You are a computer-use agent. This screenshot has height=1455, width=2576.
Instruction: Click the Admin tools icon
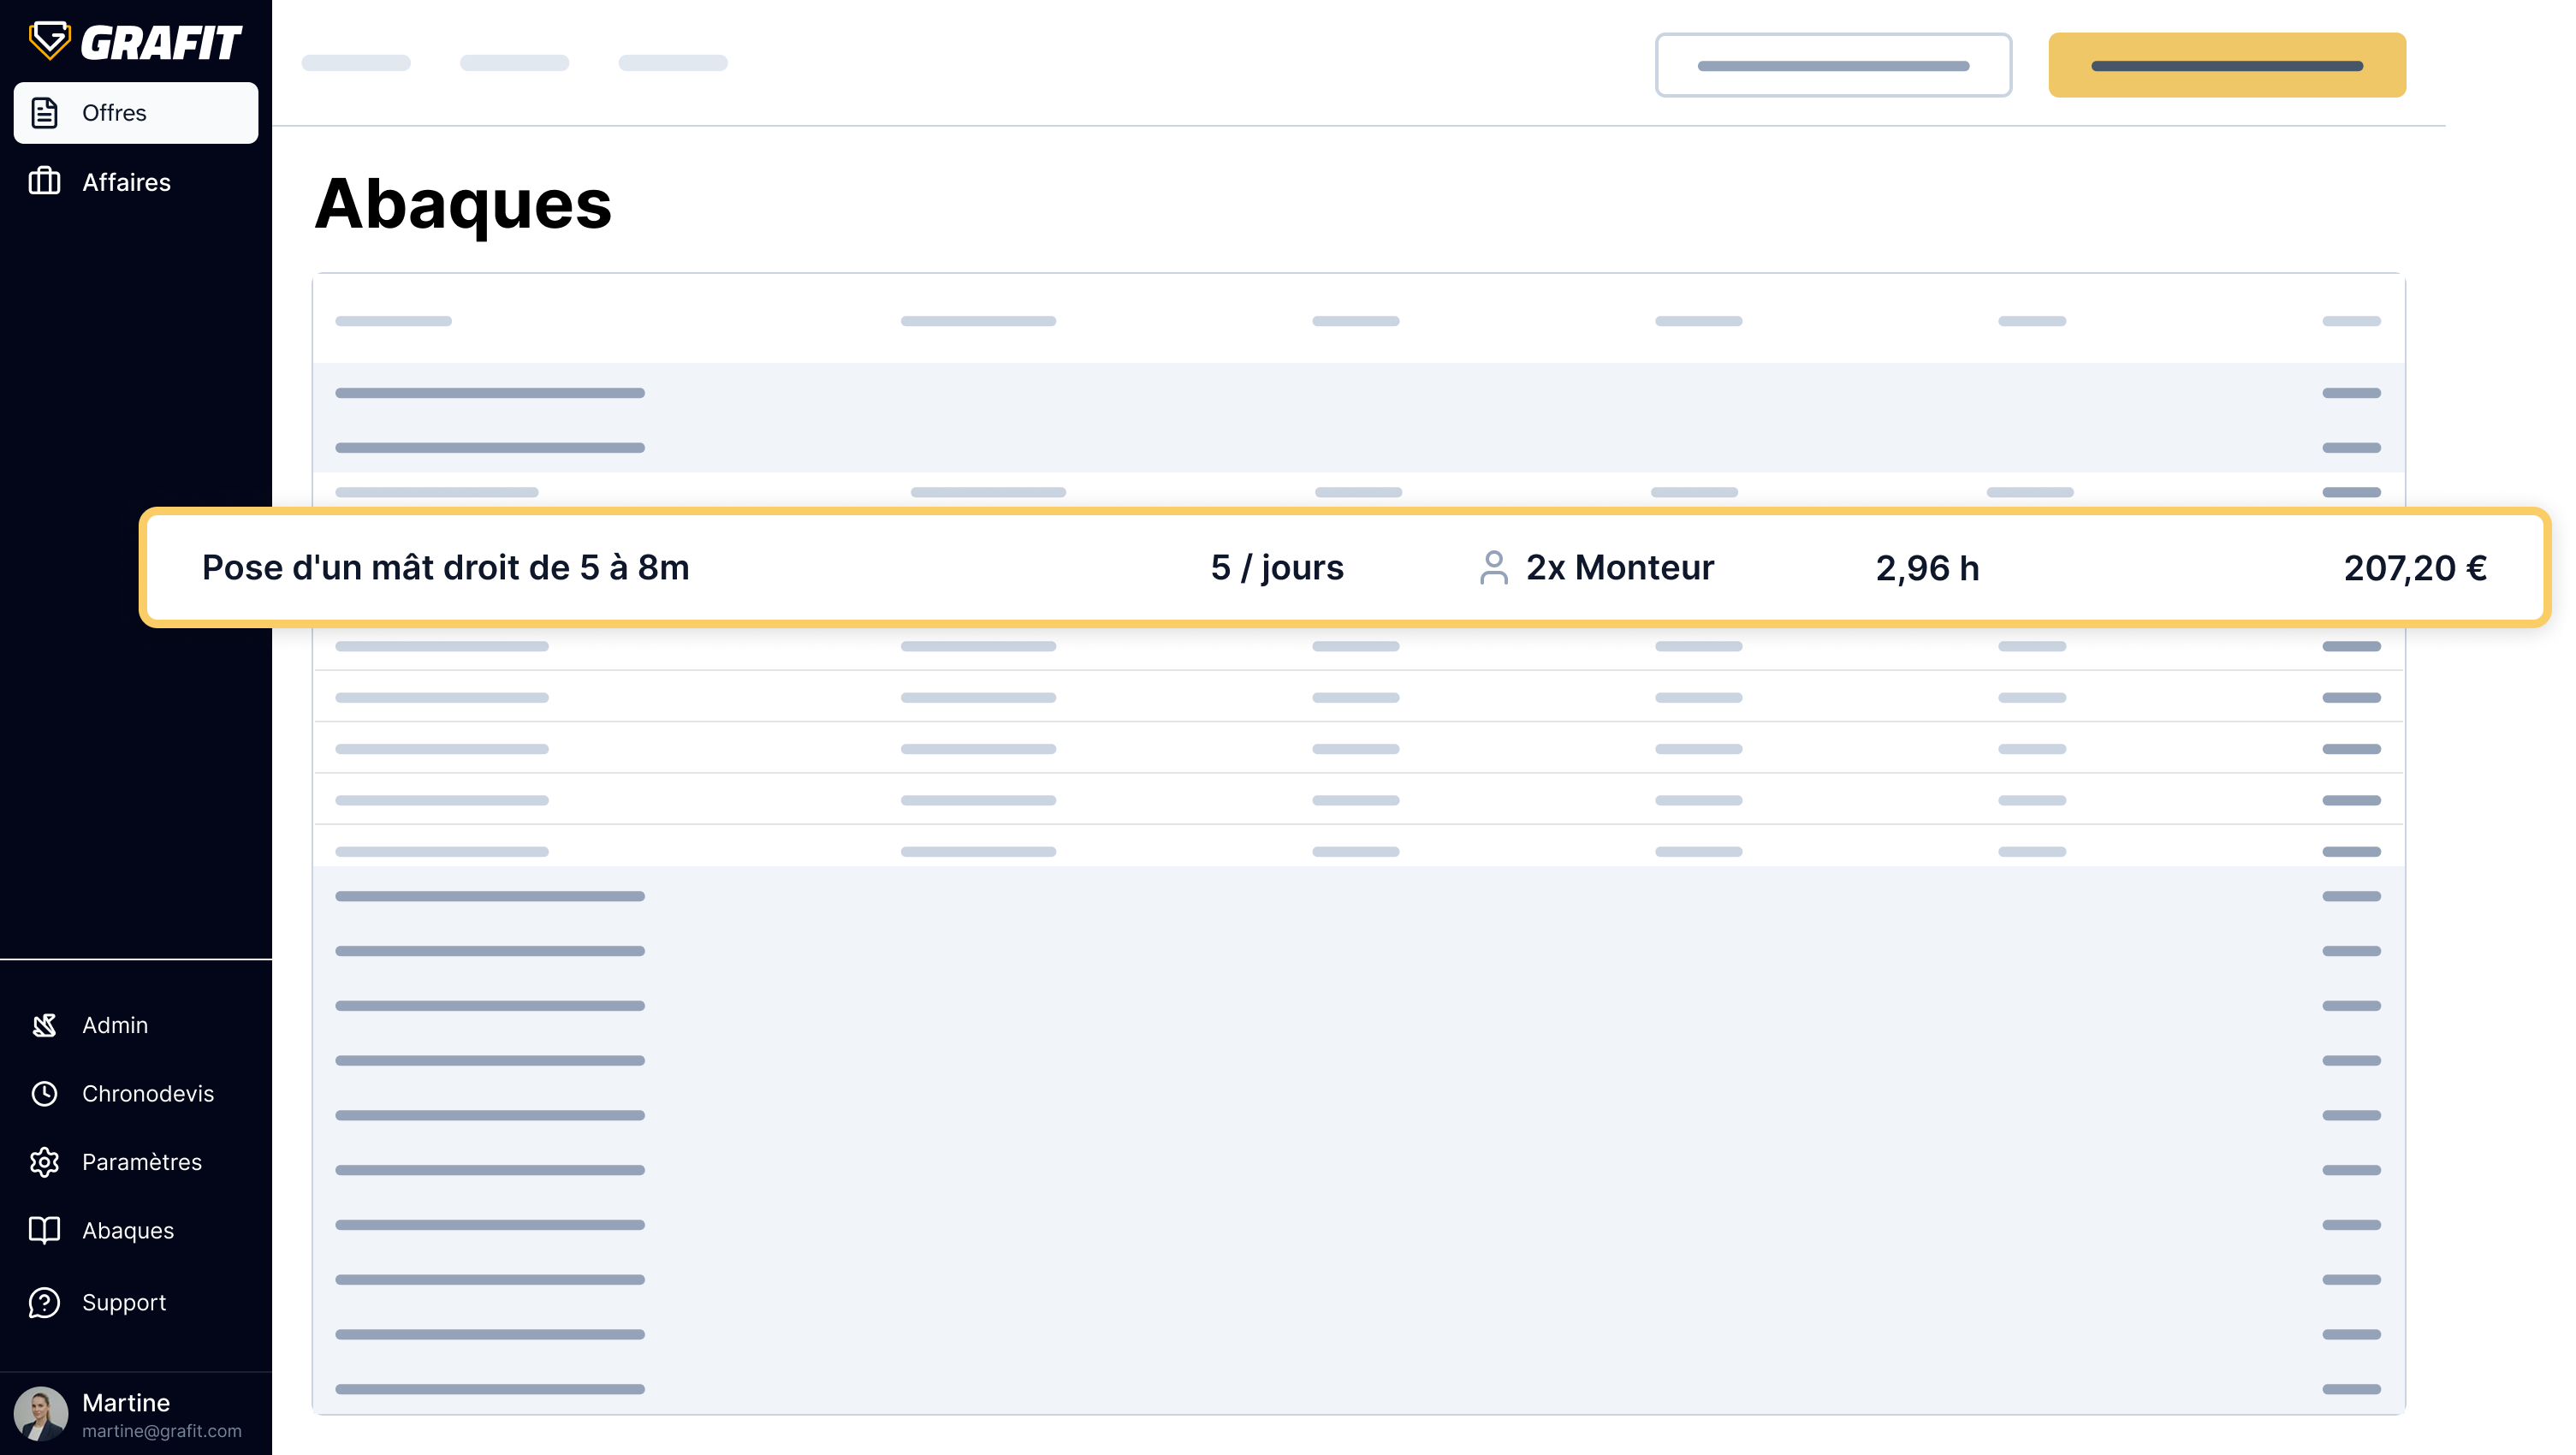coord(45,1025)
